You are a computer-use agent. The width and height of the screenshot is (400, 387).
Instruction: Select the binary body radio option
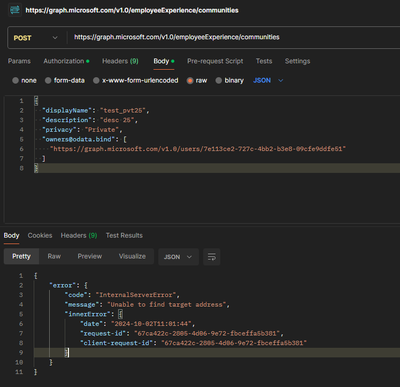tap(230, 80)
